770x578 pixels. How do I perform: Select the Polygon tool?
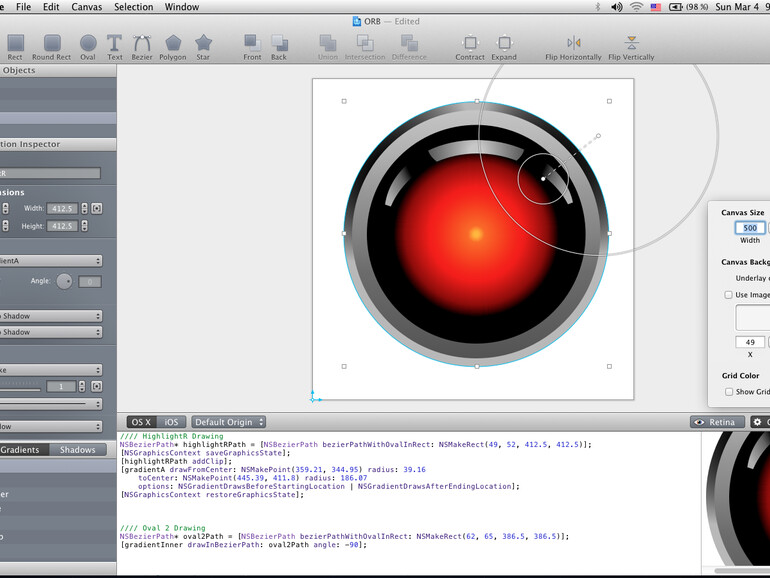pos(173,47)
